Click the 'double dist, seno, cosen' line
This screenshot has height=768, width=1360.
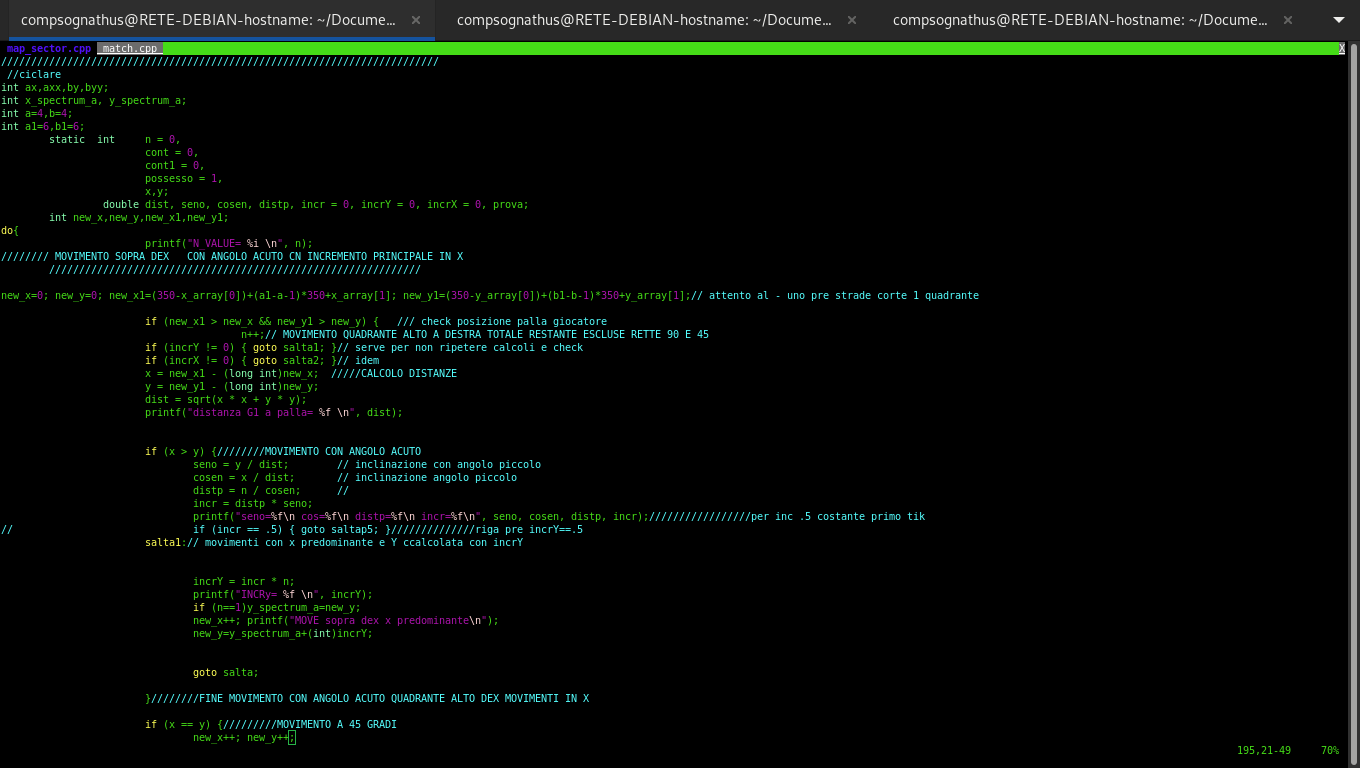pos(316,204)
